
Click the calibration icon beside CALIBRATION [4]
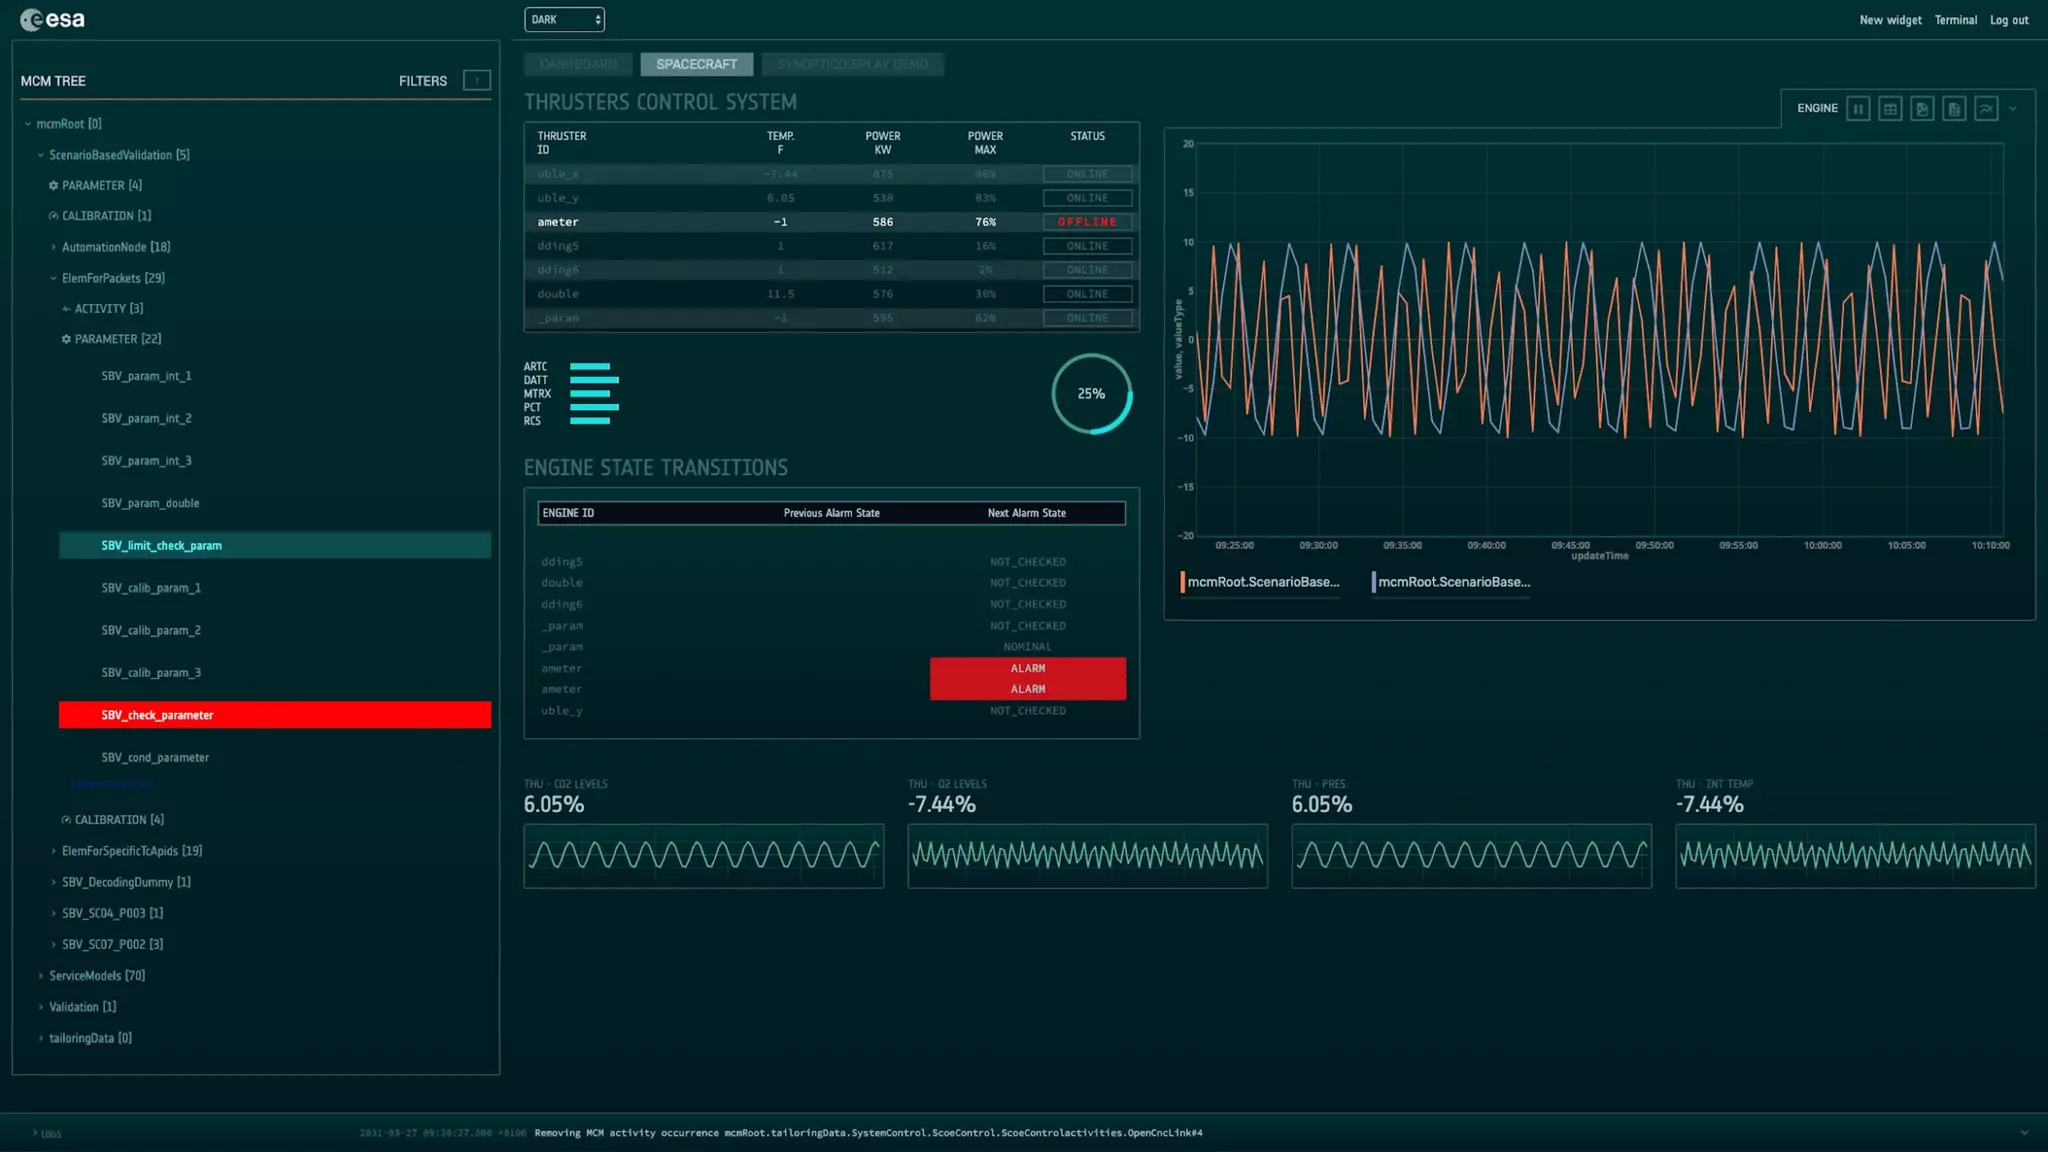[x=66, y=820]
